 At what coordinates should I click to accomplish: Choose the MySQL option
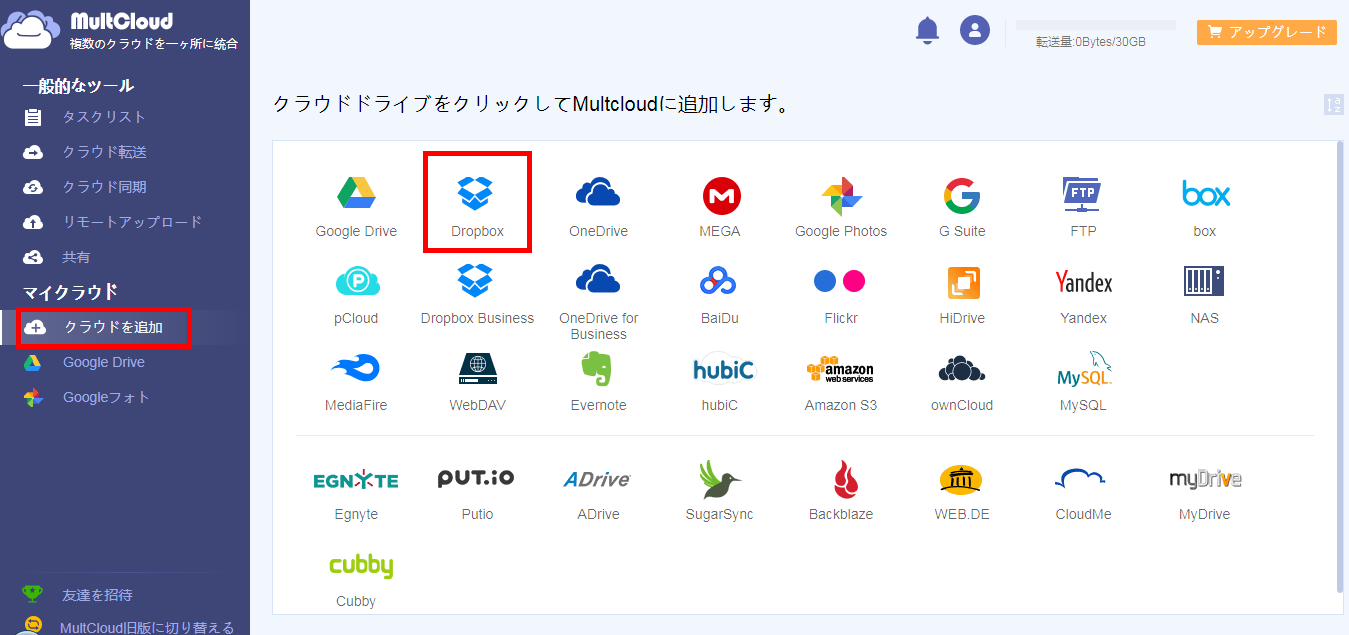[x=1083, y=381]
